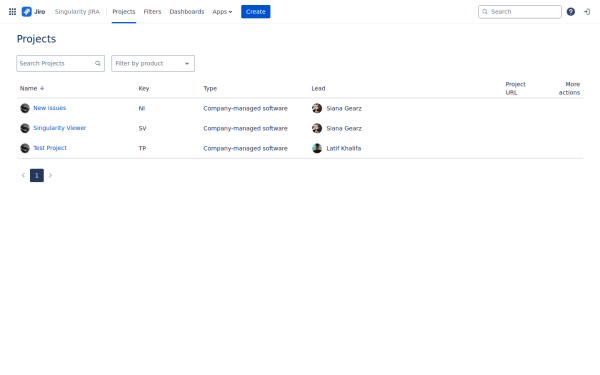Open the Filter by product dropdown
The width and height of the screenshot is (600, 375).
(153, 64)
